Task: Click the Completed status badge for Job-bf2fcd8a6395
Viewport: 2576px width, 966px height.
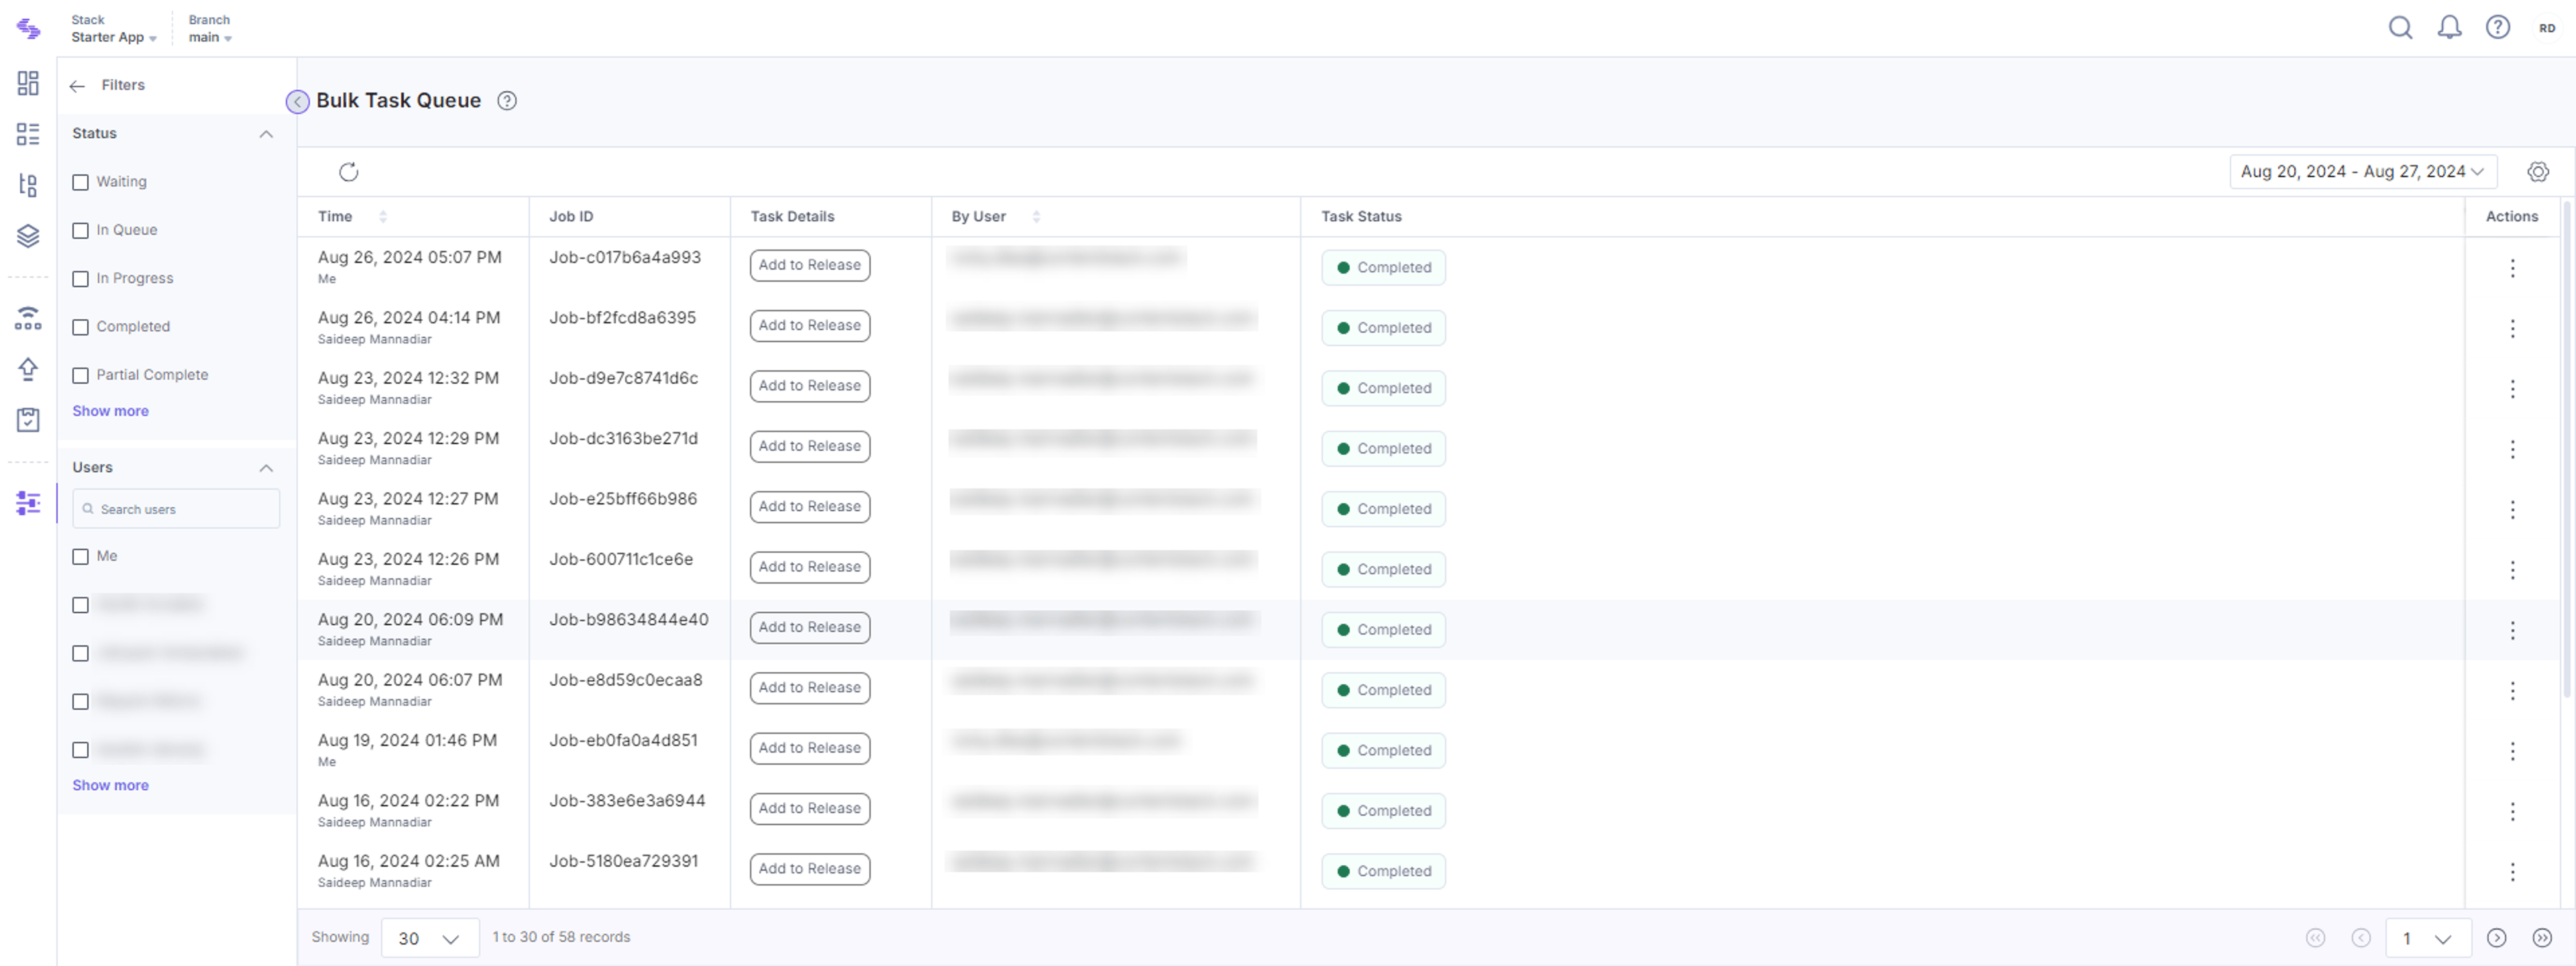Action: coord(1383,328)
